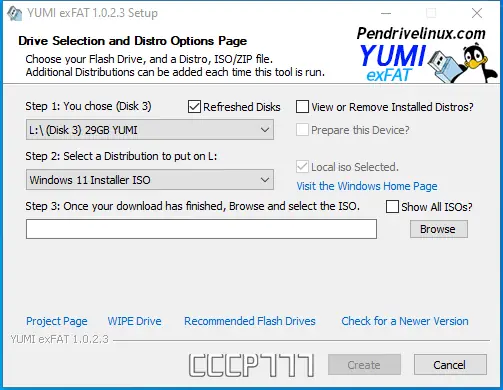Screen dimensions: 503x390
Task: Click the Create button
Action: tap(364, 365)
